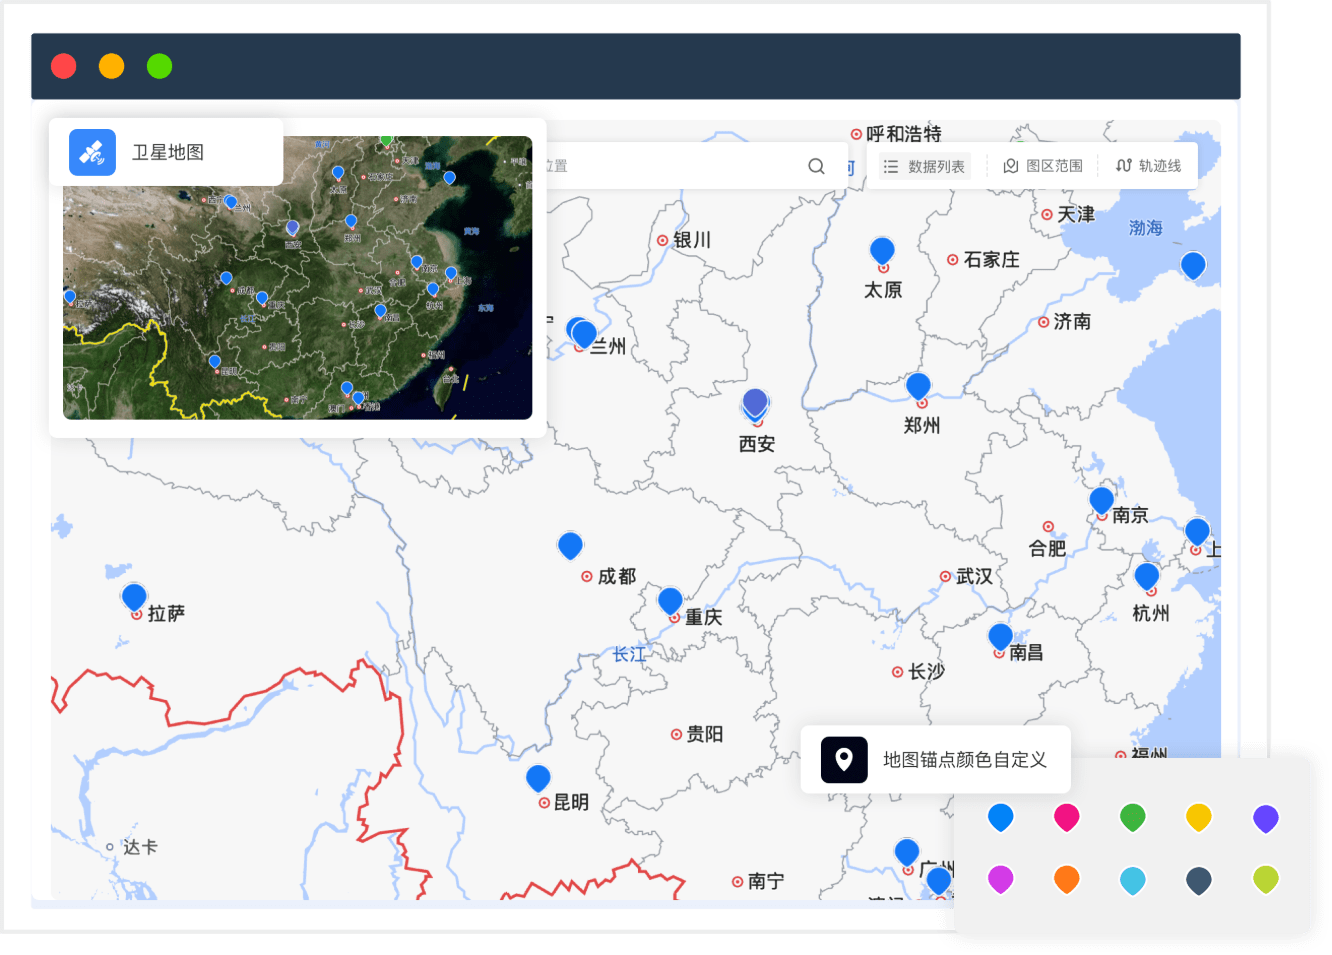This screenshot has width=1332, height=955.
Task: Click the map marker above 太原
Action: 882,250
